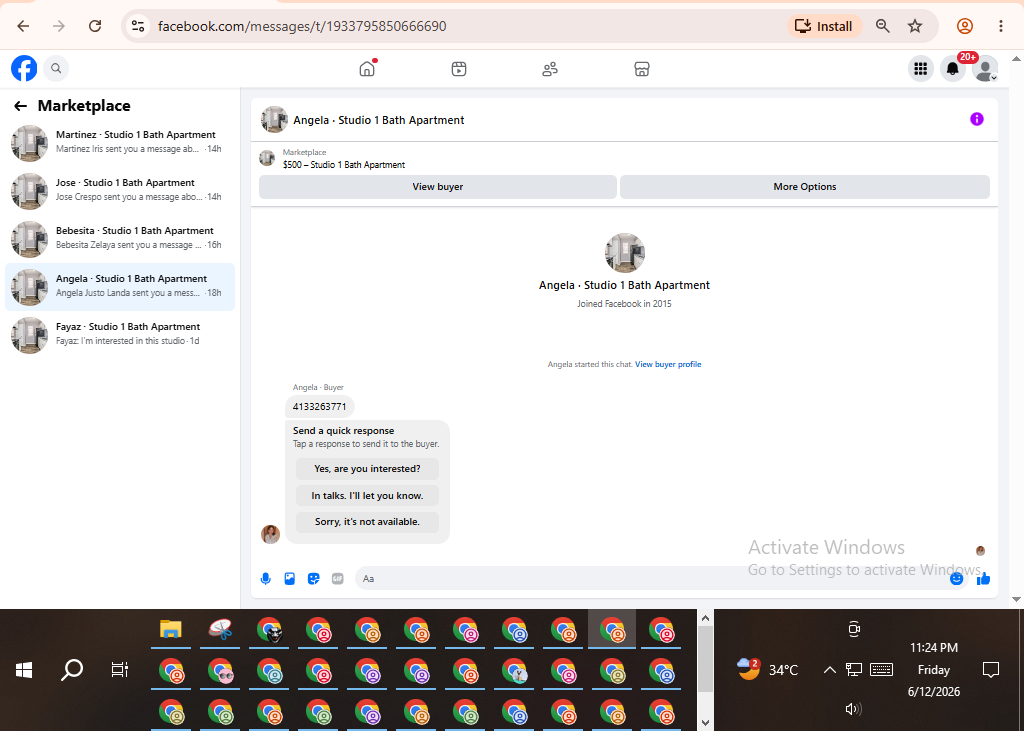Click the purple conversation information icon

[977, 119]
